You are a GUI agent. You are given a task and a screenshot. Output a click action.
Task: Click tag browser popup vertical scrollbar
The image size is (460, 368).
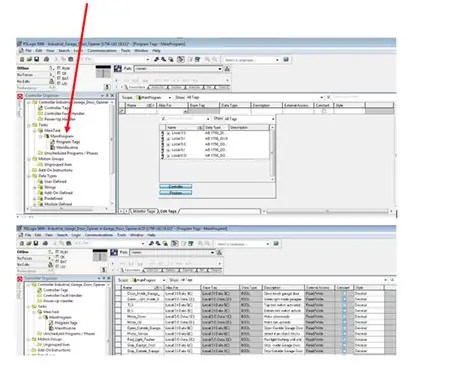(x=272, y=153)
